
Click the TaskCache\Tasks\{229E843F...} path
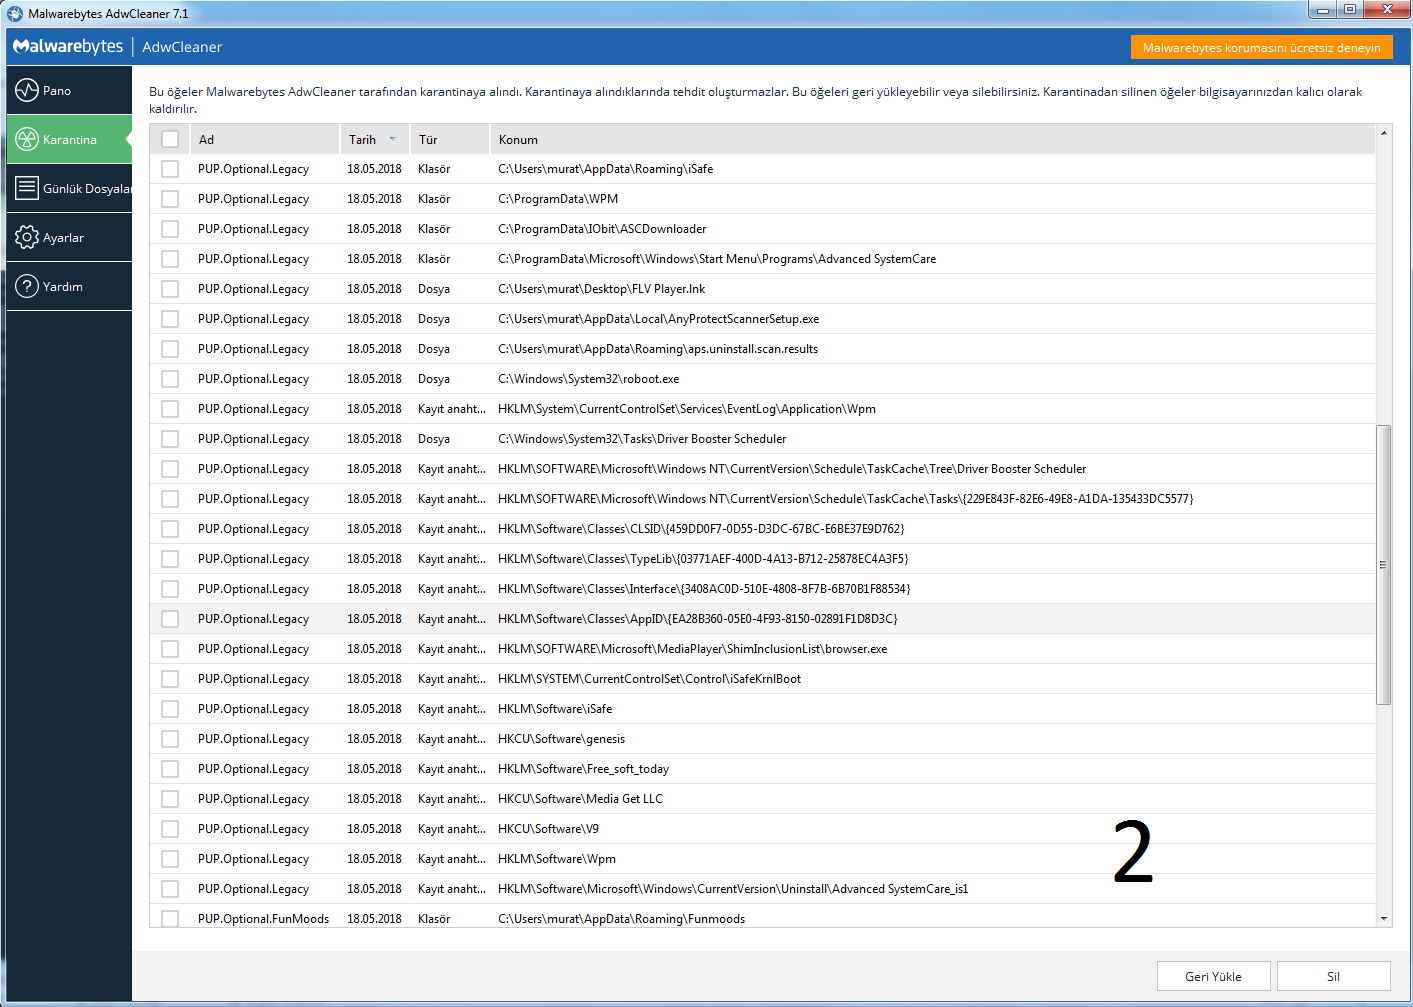(x=846, y=499)
